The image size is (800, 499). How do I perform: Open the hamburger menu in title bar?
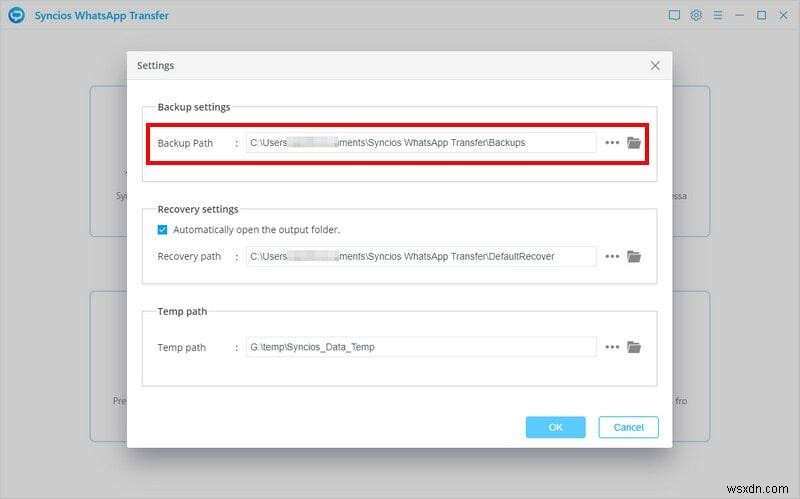click(x=718, y=15)
